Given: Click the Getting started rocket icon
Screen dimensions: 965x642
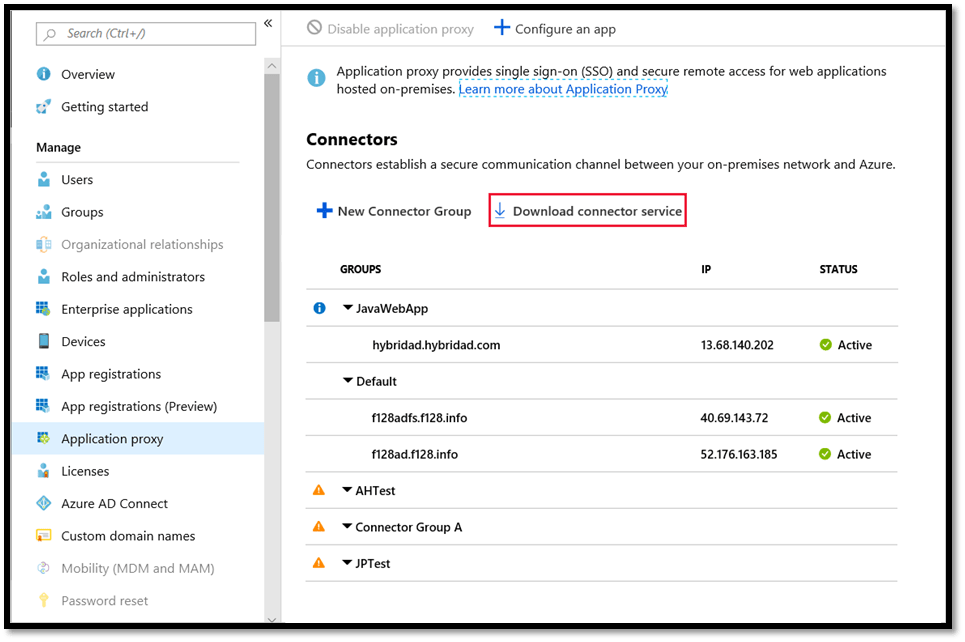Looking at the screenshot, I should coord(44,106).
